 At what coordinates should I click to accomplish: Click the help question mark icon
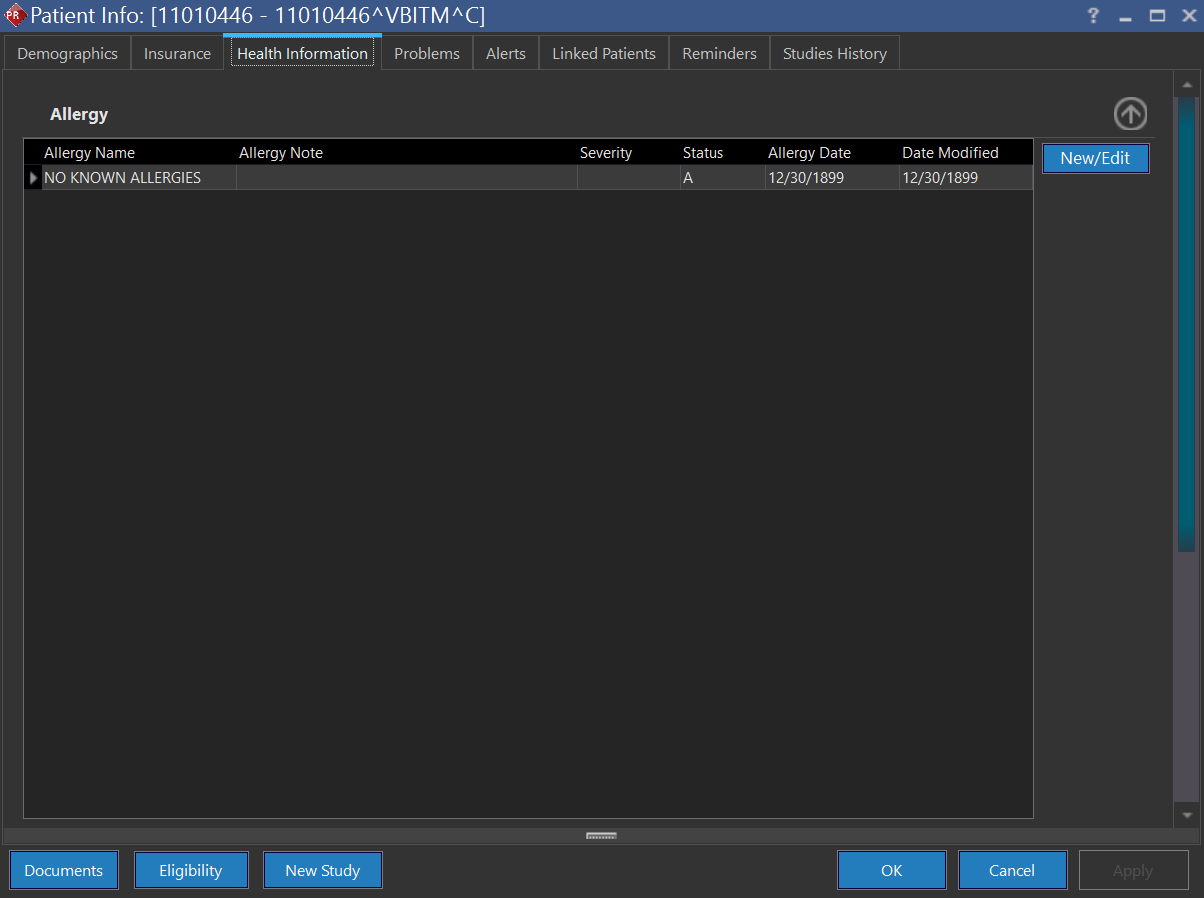tap(1093, 16)
